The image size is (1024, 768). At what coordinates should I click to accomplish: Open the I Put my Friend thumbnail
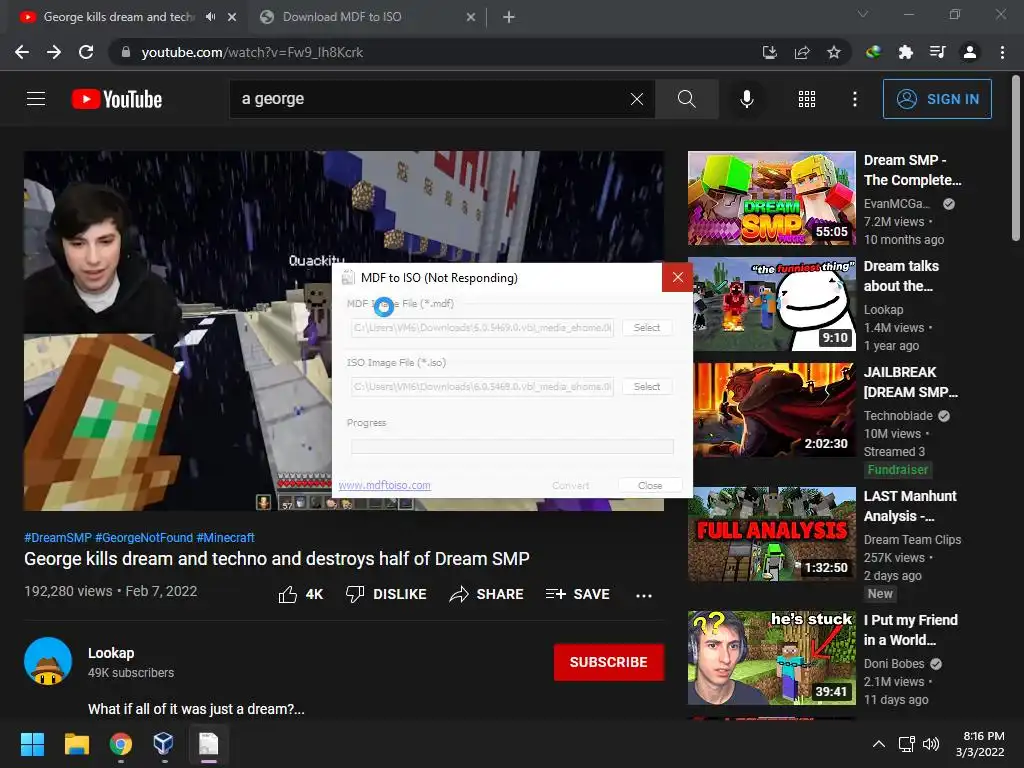tap(771, 658)
